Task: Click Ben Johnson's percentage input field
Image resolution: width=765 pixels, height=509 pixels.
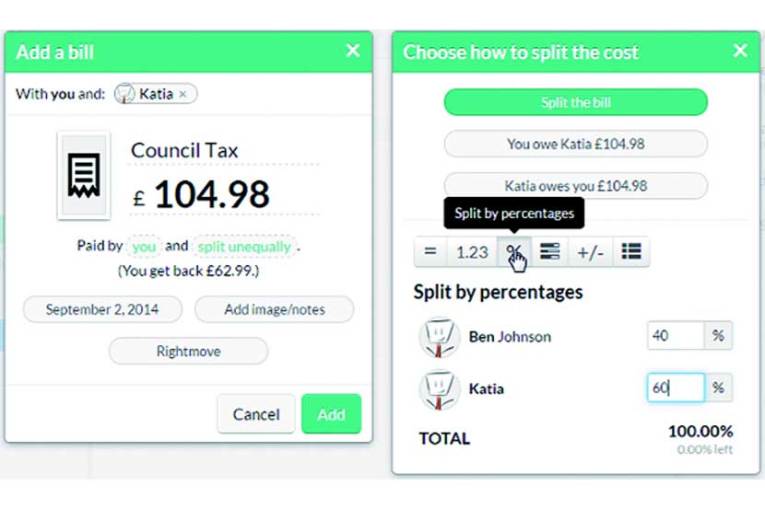Action: (676, 336)
